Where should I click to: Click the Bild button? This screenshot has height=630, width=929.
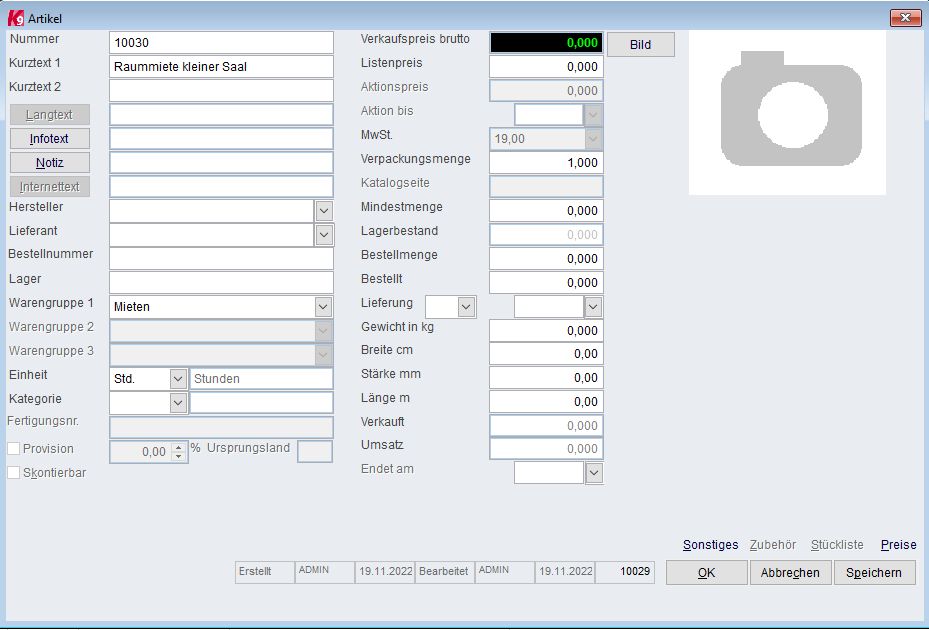point(640,44)
